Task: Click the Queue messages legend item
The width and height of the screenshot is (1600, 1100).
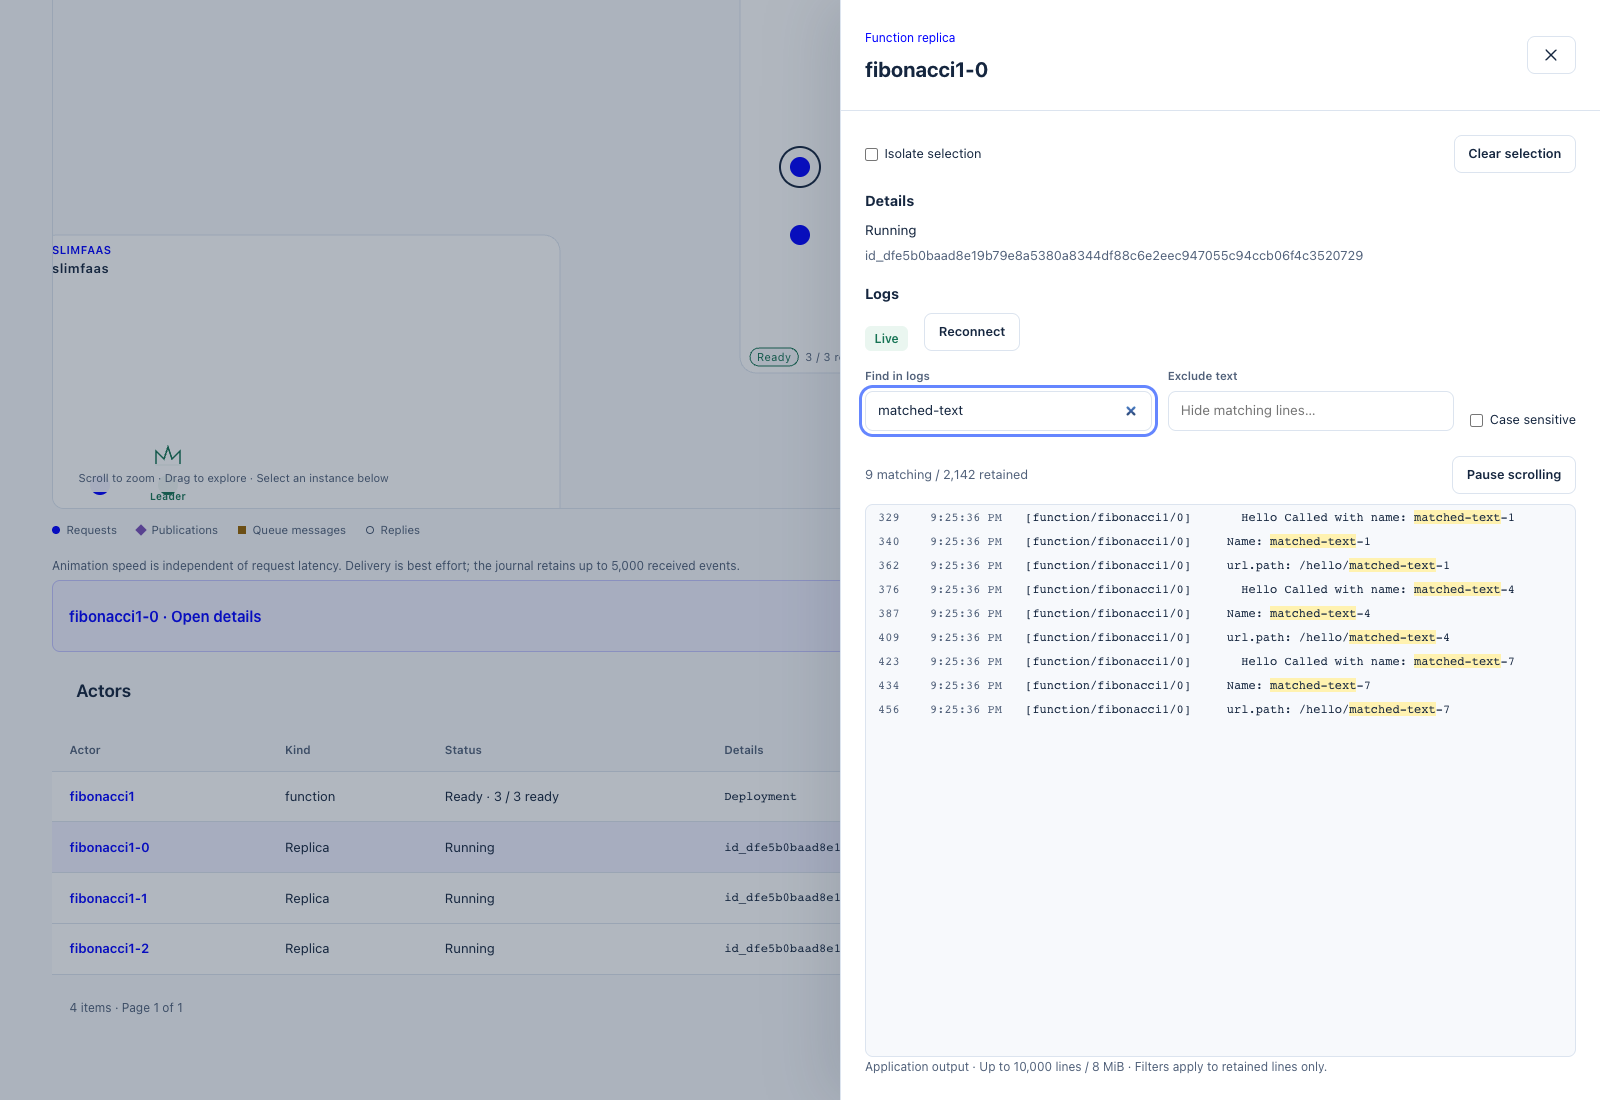Action: (292, 531)
